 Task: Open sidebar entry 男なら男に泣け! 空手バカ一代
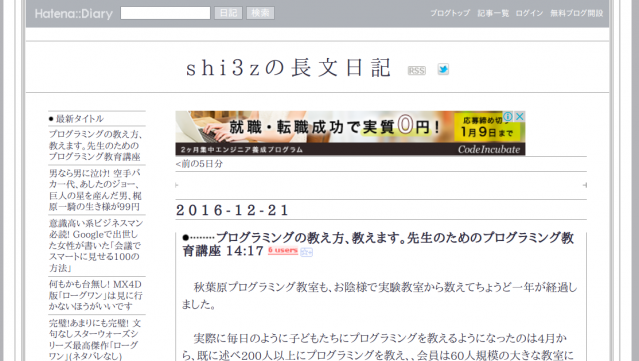coord(95,190)
